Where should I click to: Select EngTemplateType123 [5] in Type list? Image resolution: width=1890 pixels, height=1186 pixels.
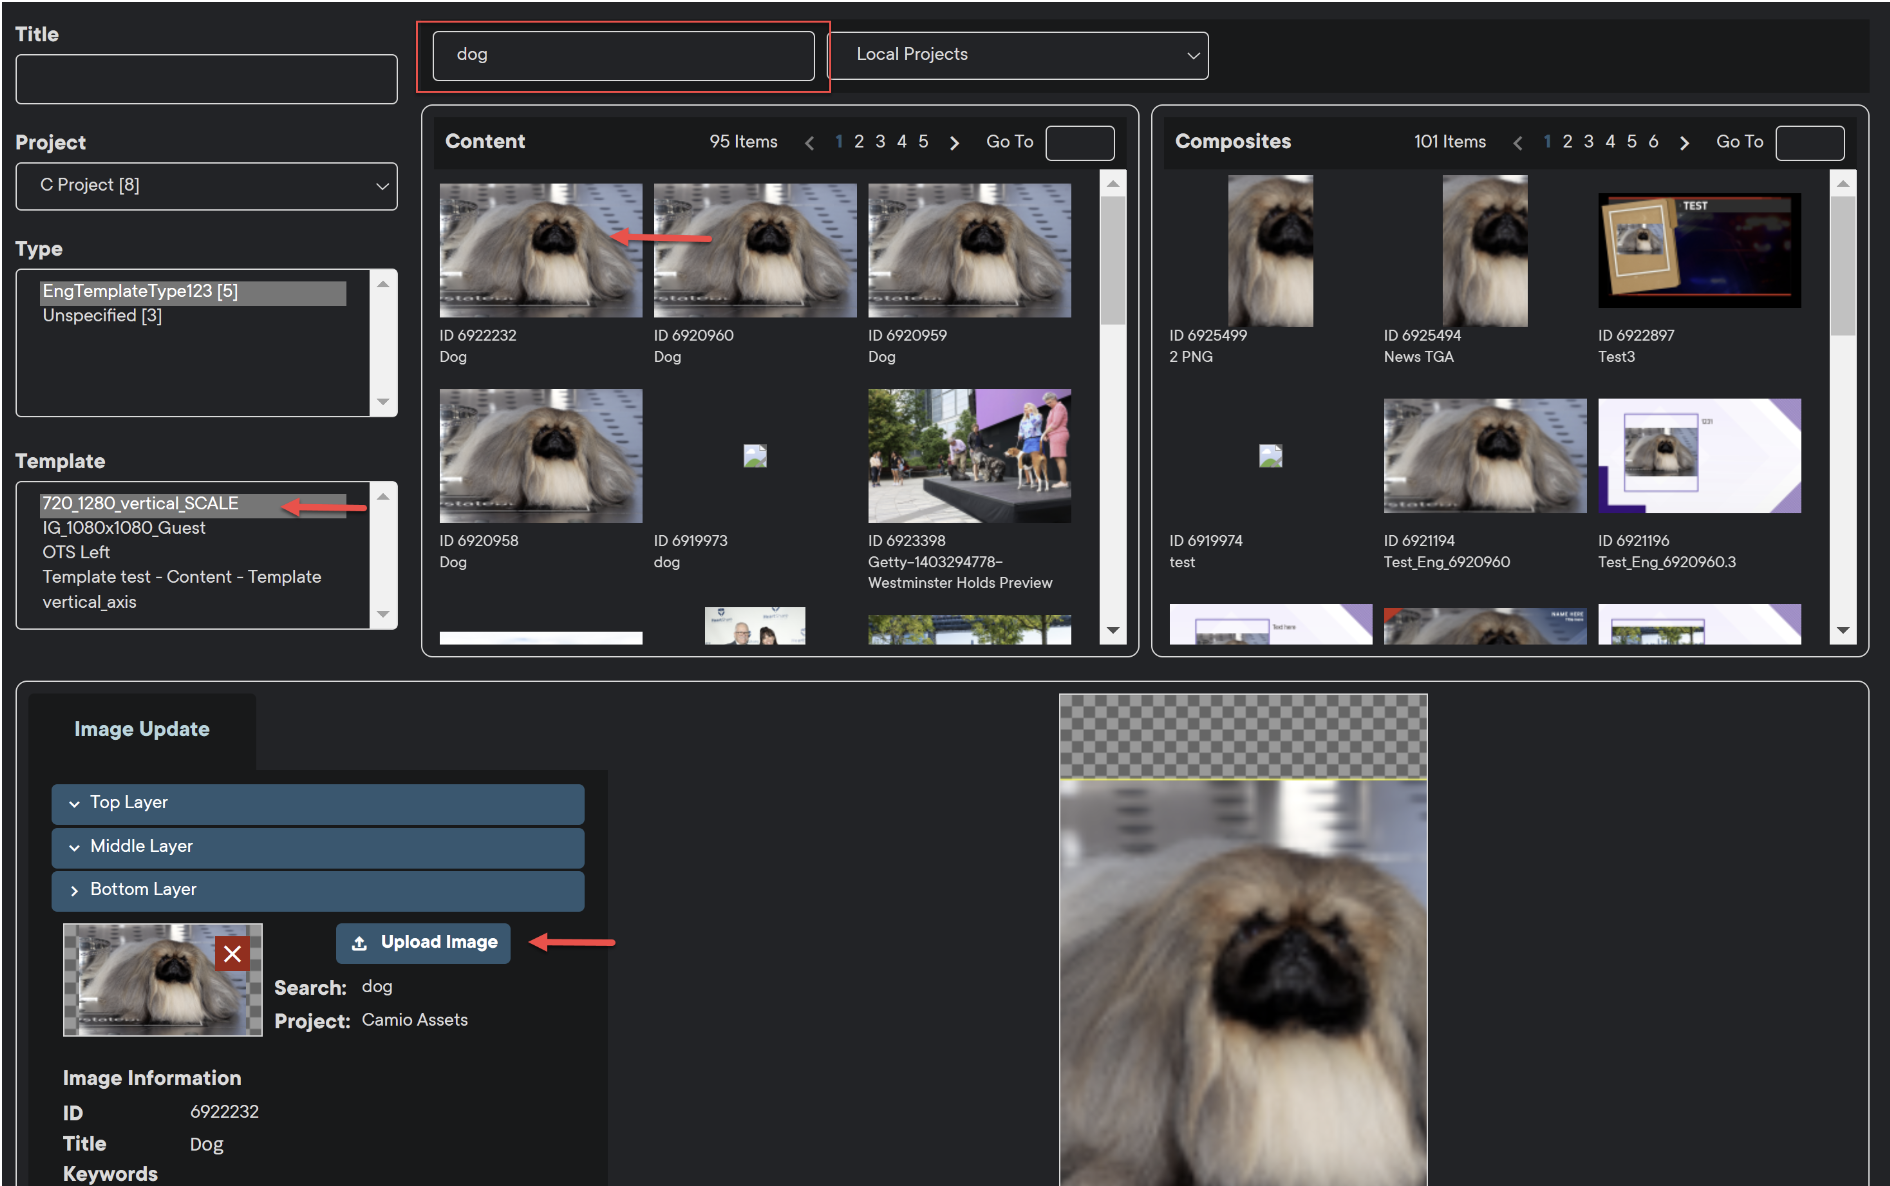[193, 292]
